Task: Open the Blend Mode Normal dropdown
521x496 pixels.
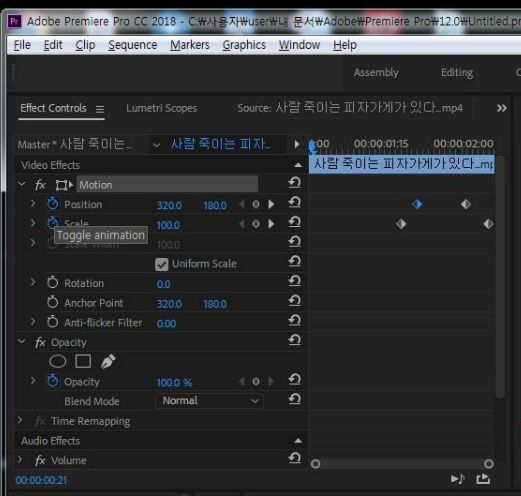Action: [x=209, y=401]
